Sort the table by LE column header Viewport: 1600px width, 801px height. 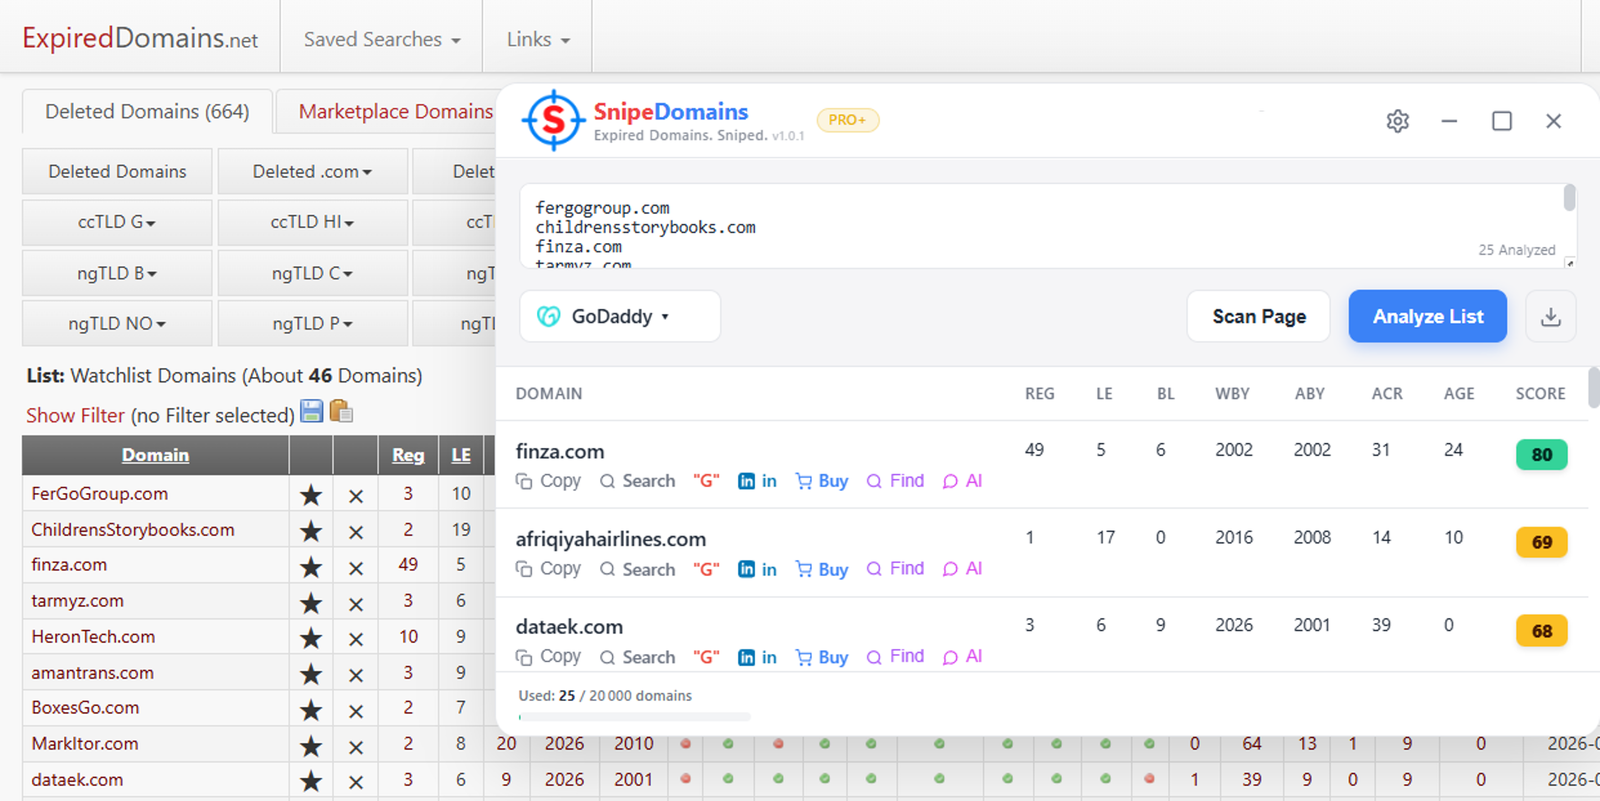click(461, 455)
